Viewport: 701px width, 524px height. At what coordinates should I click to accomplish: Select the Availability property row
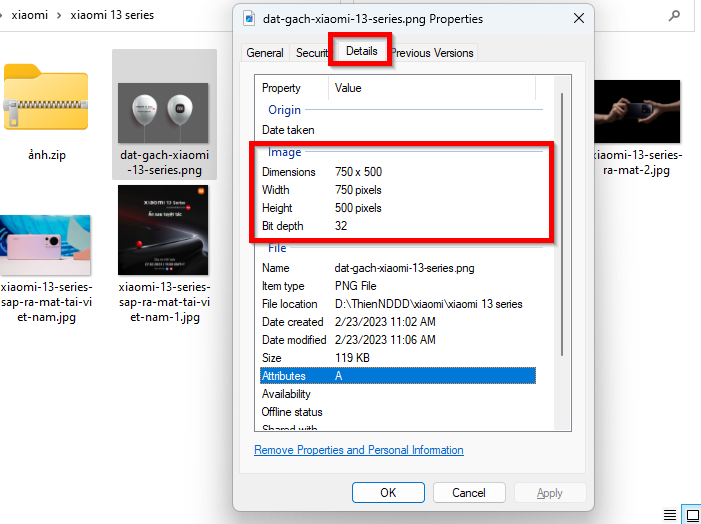point(398,394)
